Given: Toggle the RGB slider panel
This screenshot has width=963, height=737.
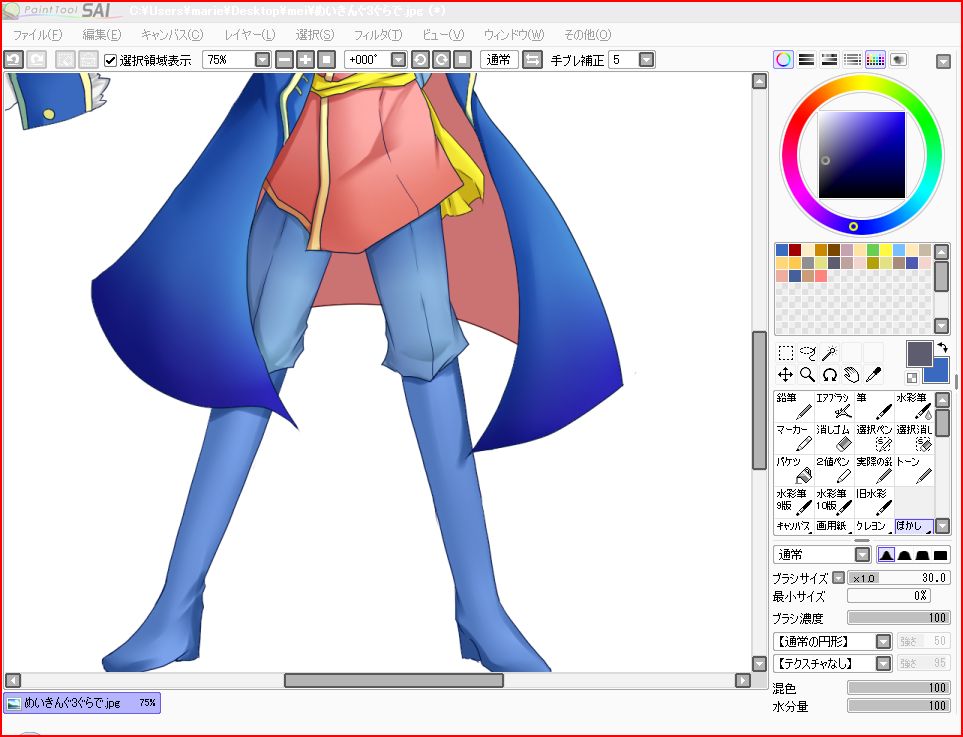Looking at the screenshot, I should coord(806,60).
